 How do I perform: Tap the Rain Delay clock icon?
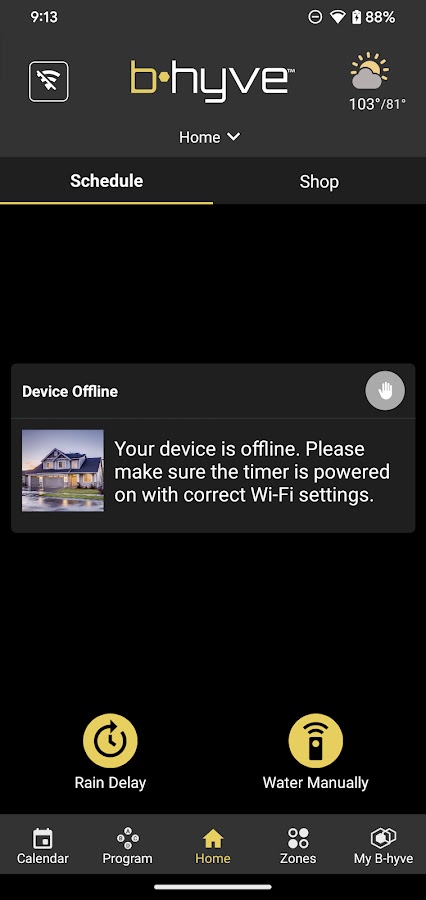click(x=110, y=740)
